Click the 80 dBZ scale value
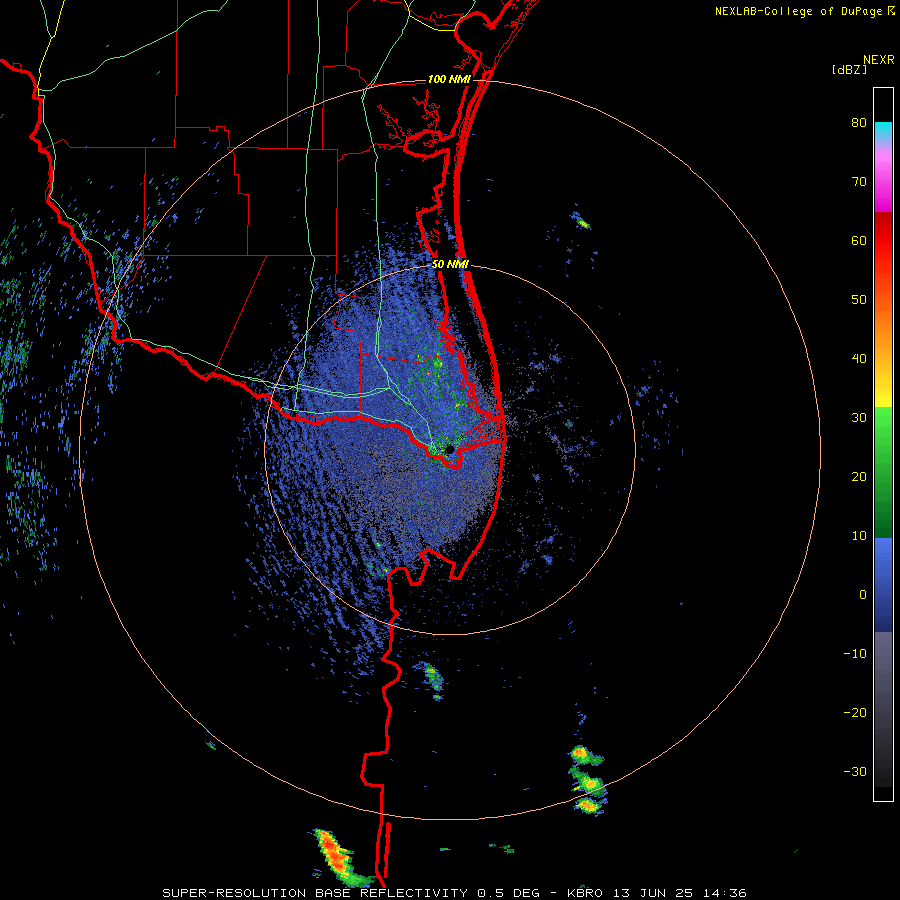This screenshot has height=900, width=900. pyautogui.click(x=859, y=123)
